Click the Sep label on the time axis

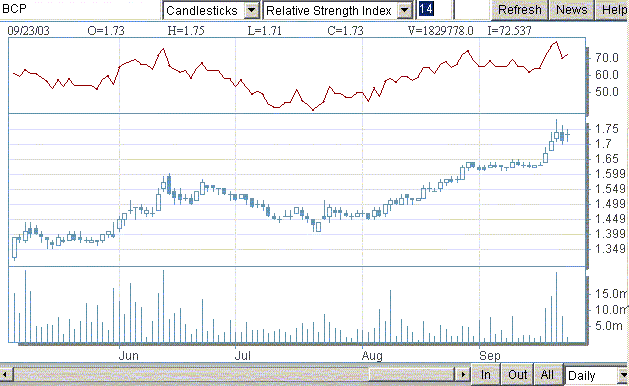pos(490,356)
